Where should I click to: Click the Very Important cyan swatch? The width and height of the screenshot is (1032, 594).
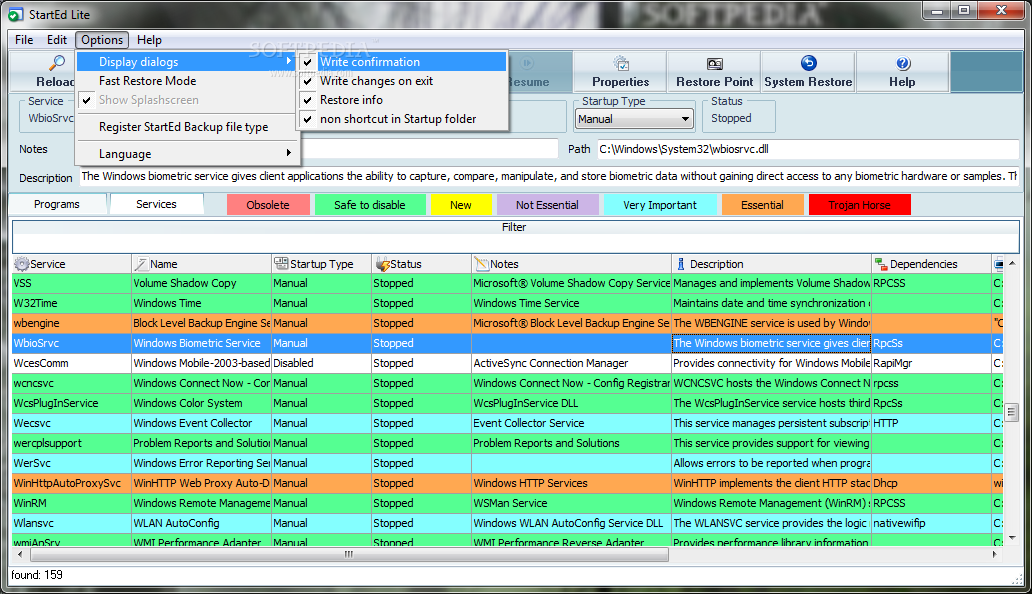point(660,205)
